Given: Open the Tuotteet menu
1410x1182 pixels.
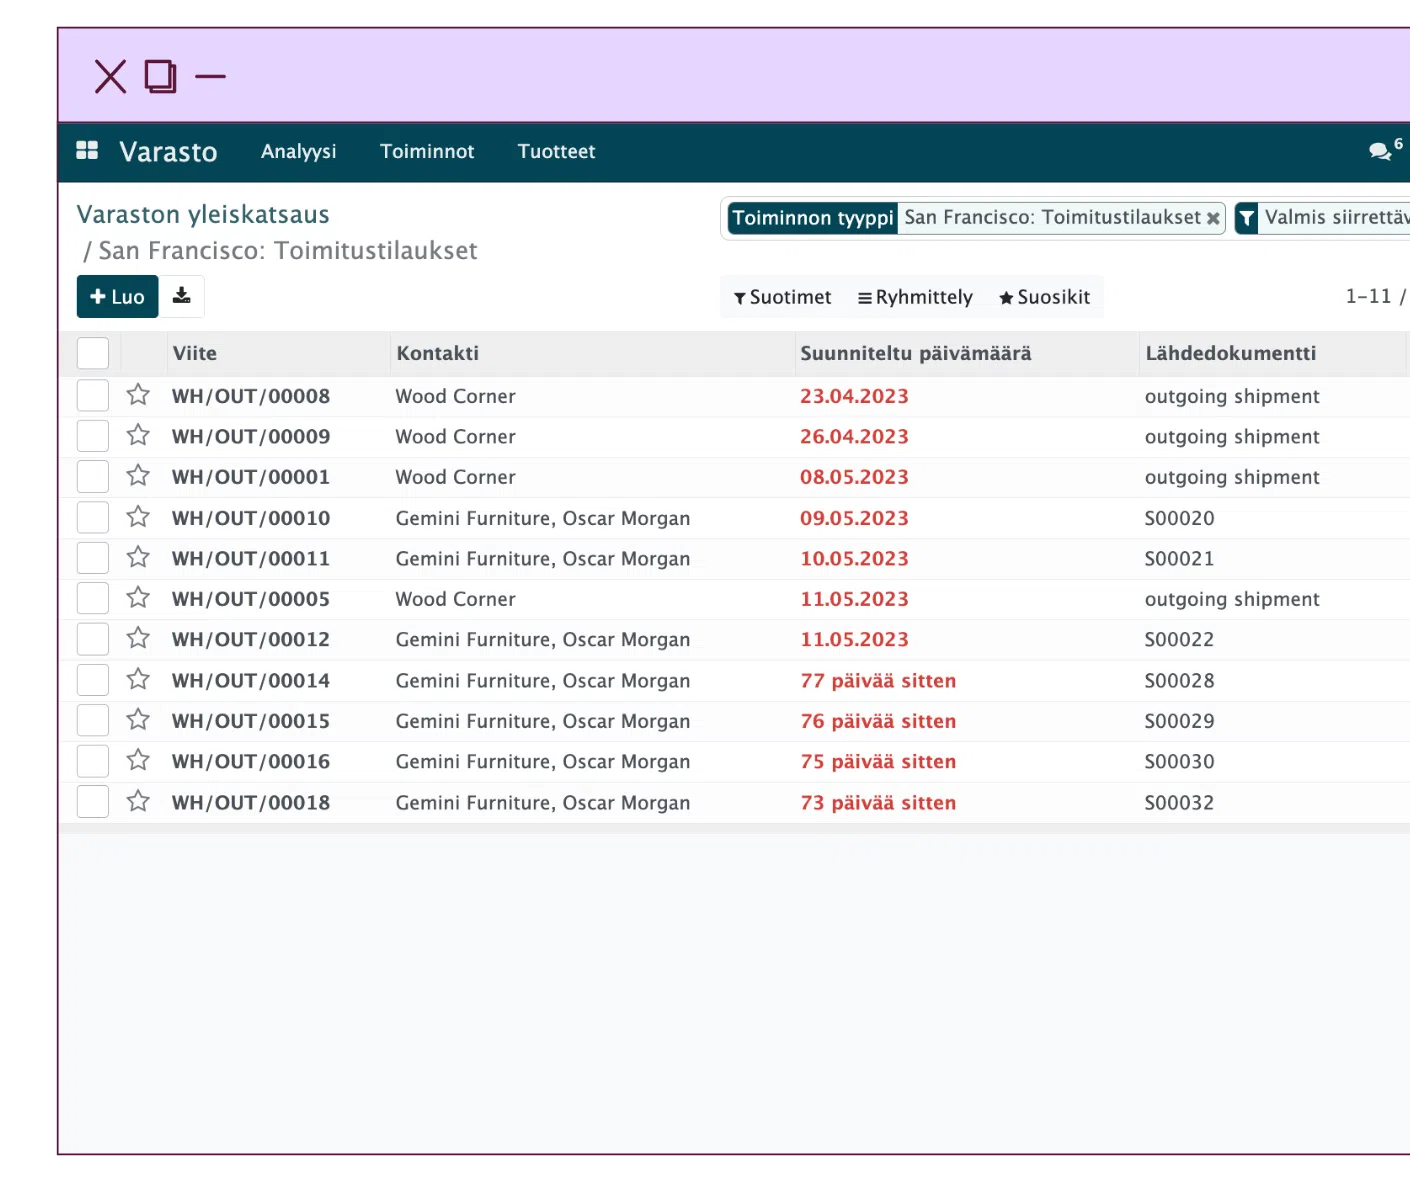Looking at the screenshot, I should click(x=556, y=151).
